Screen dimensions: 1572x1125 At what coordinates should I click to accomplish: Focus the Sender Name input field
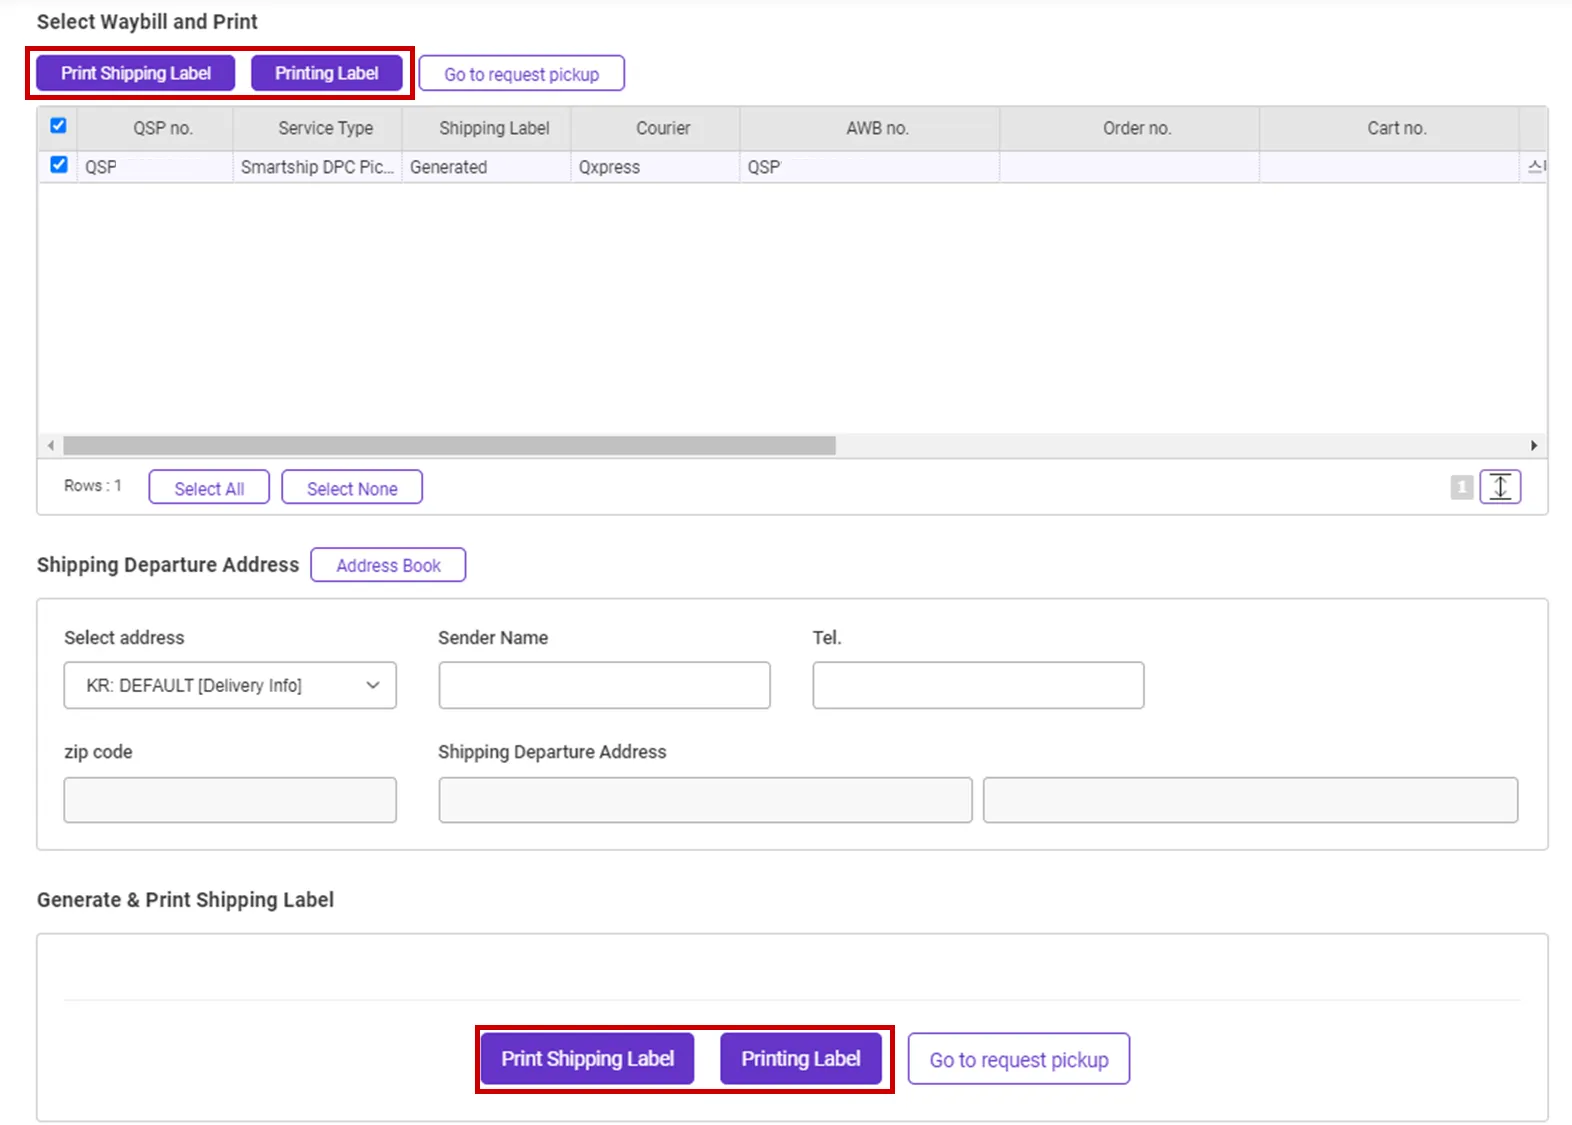pos(604,685)
